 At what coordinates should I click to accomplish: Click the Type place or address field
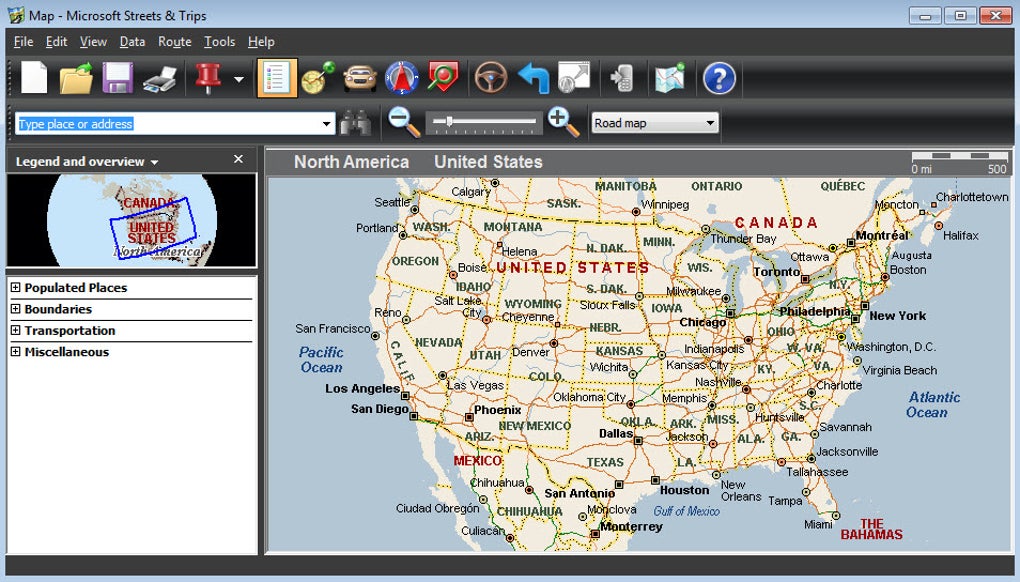click(x=168, y=124)
